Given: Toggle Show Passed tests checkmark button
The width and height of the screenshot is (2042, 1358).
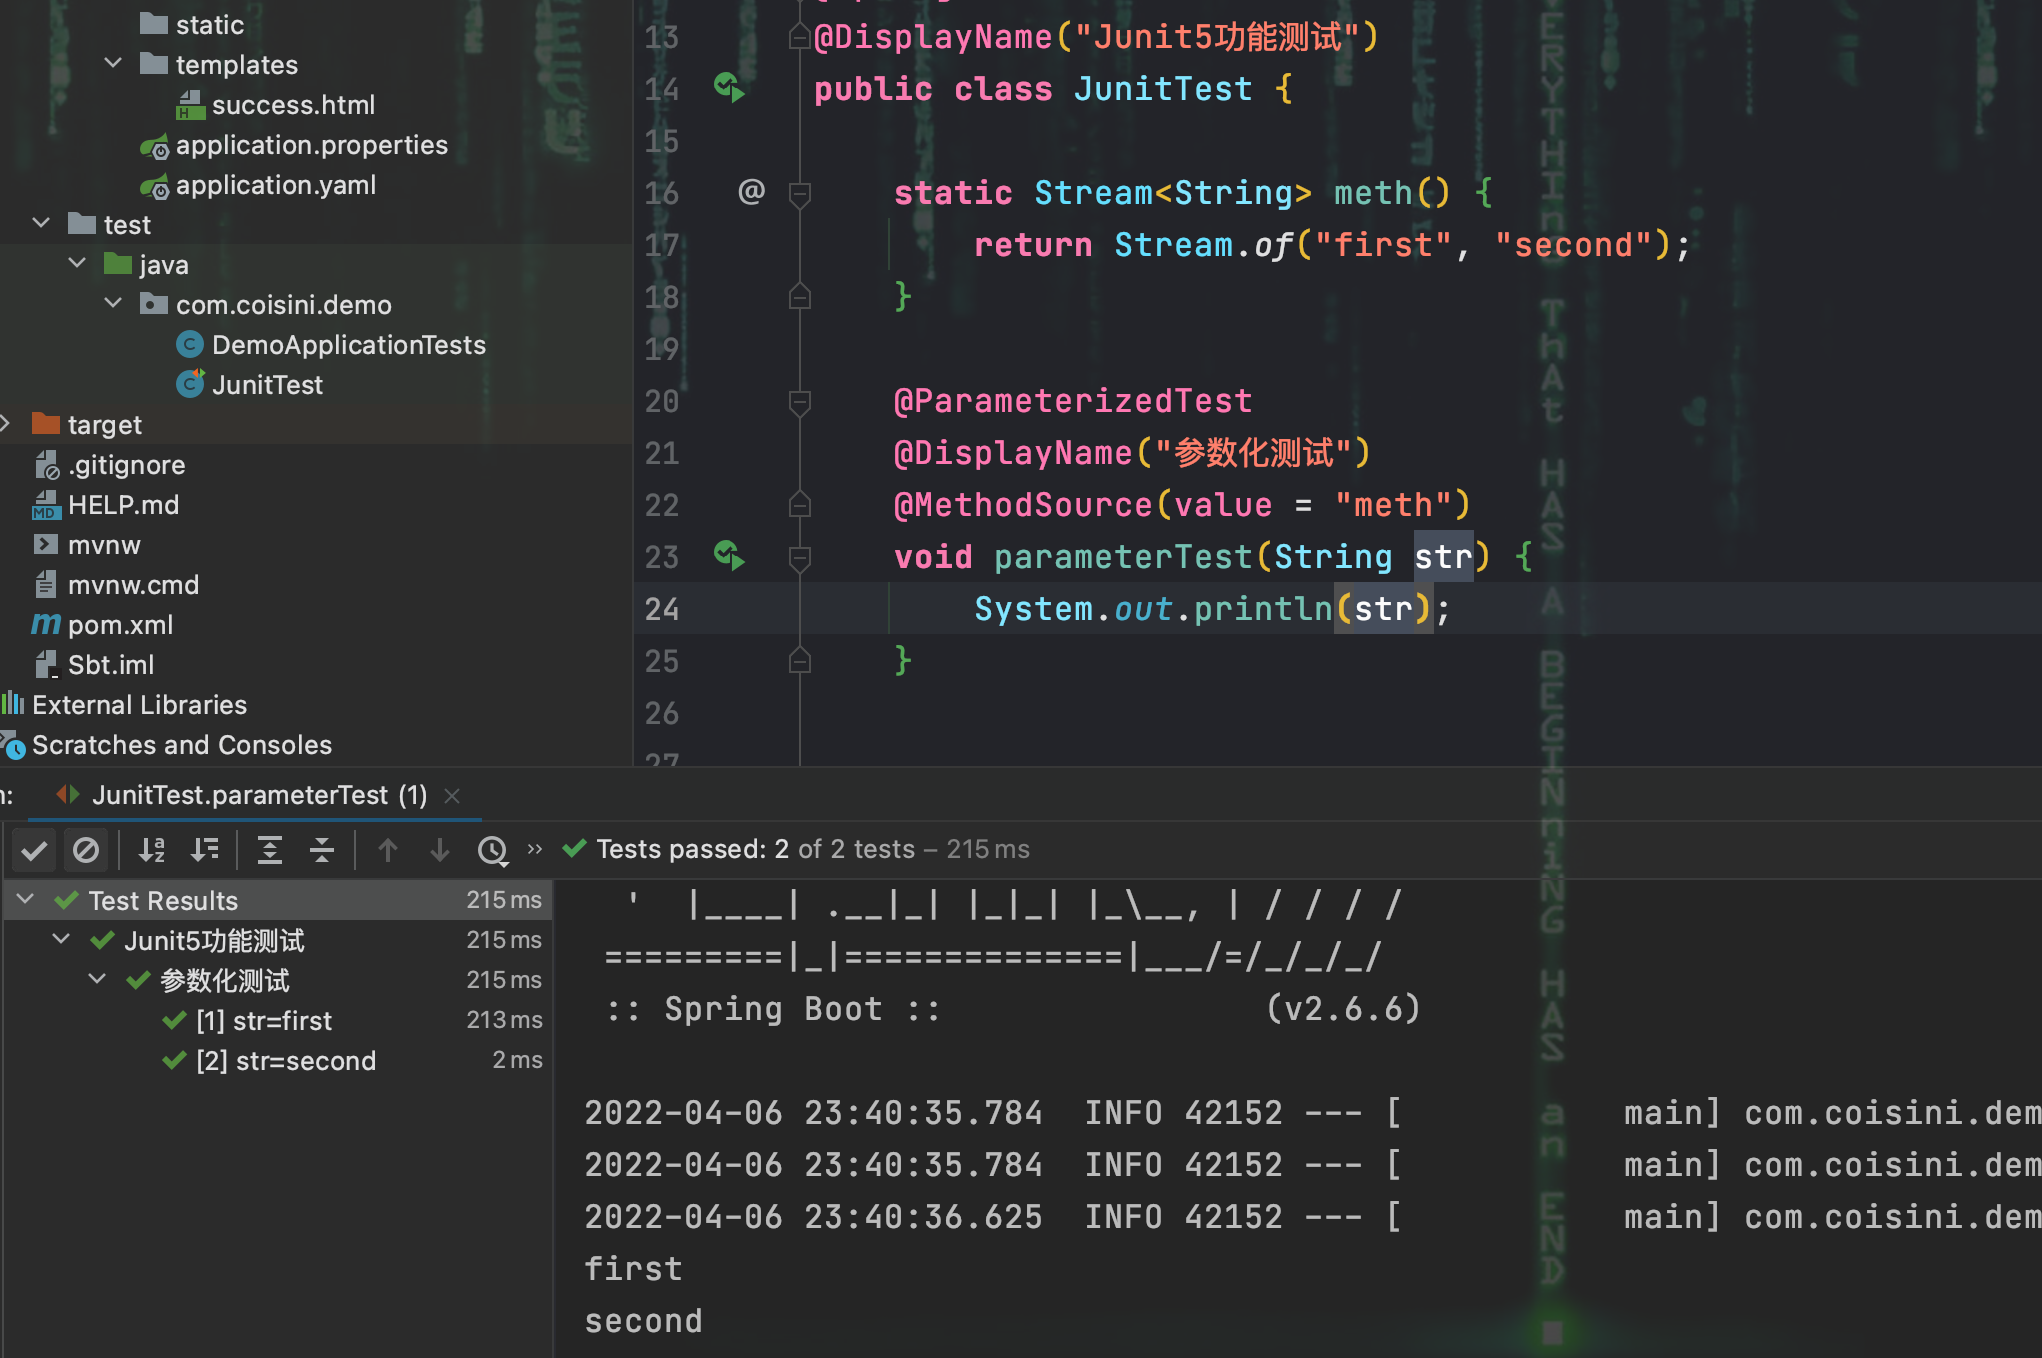Looking at the screenshot, I should point(34,850).
